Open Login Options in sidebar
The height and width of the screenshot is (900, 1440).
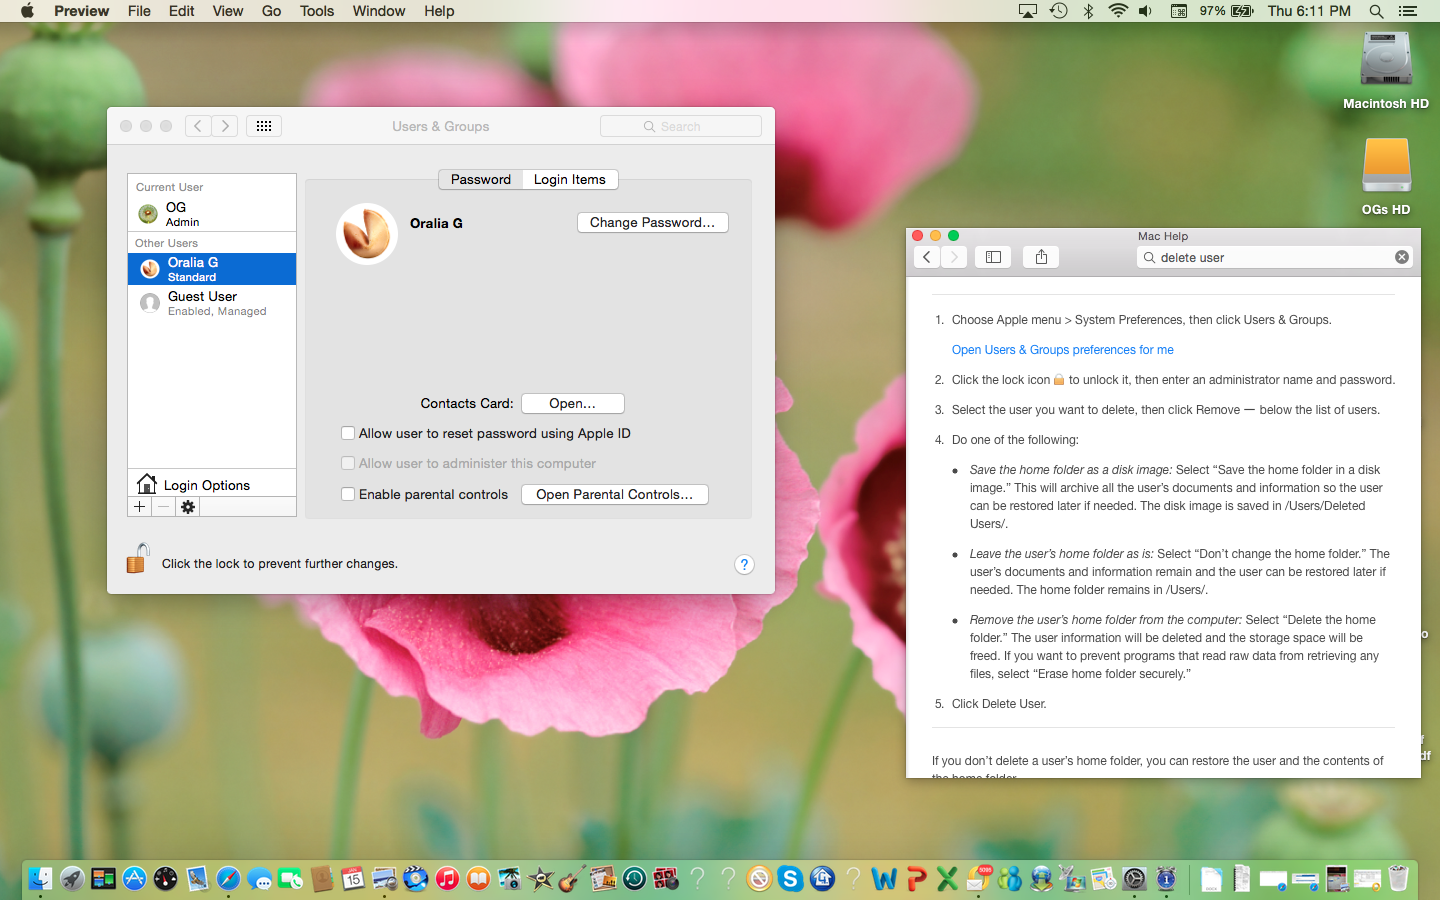pyautogui.click(x=212, y=484)
